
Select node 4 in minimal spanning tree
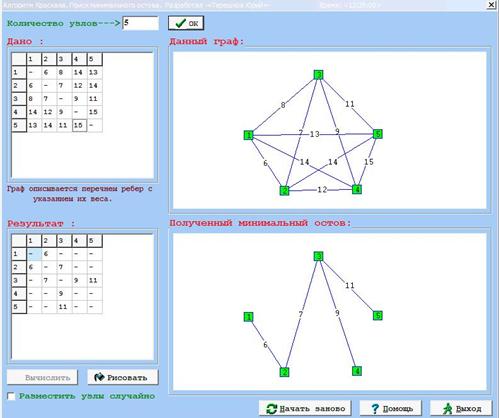coord(357,371)
